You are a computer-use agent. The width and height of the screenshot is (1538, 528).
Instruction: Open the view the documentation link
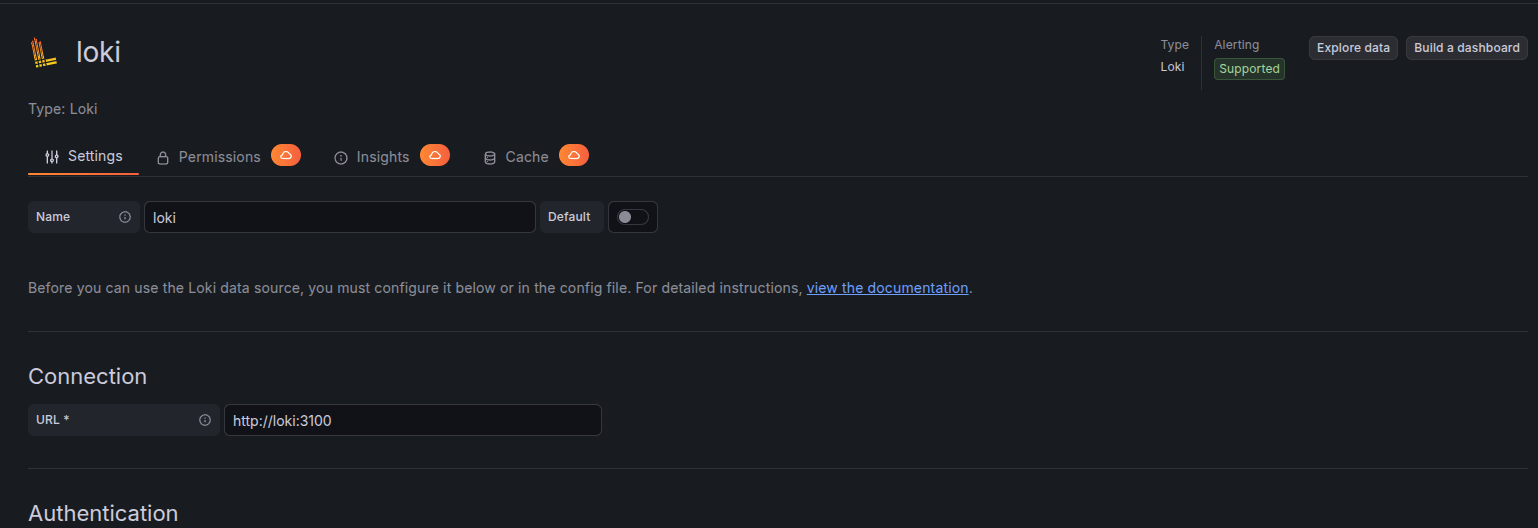pyautogui.click(x=887, y=288)
